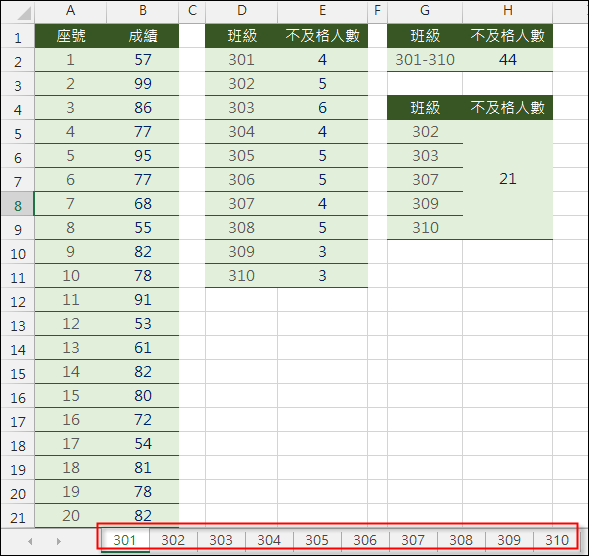Image resolution: width=589 pixels, height=556 pixels.
Task: Select seat number 7 in column A
Action: tap(71, 204)
